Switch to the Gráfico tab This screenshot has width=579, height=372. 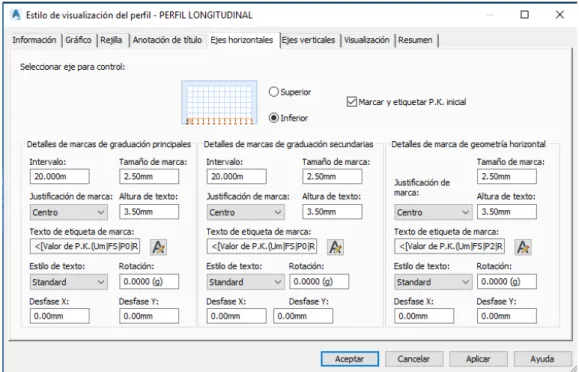pos(78,40)
